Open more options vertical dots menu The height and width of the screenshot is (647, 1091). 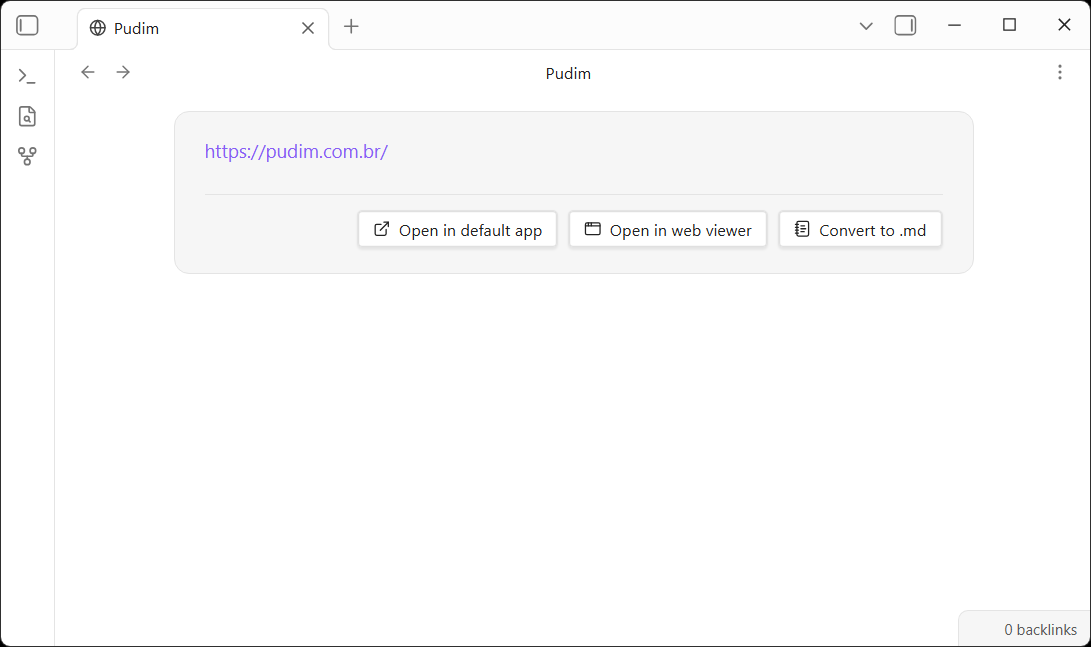1060,72
